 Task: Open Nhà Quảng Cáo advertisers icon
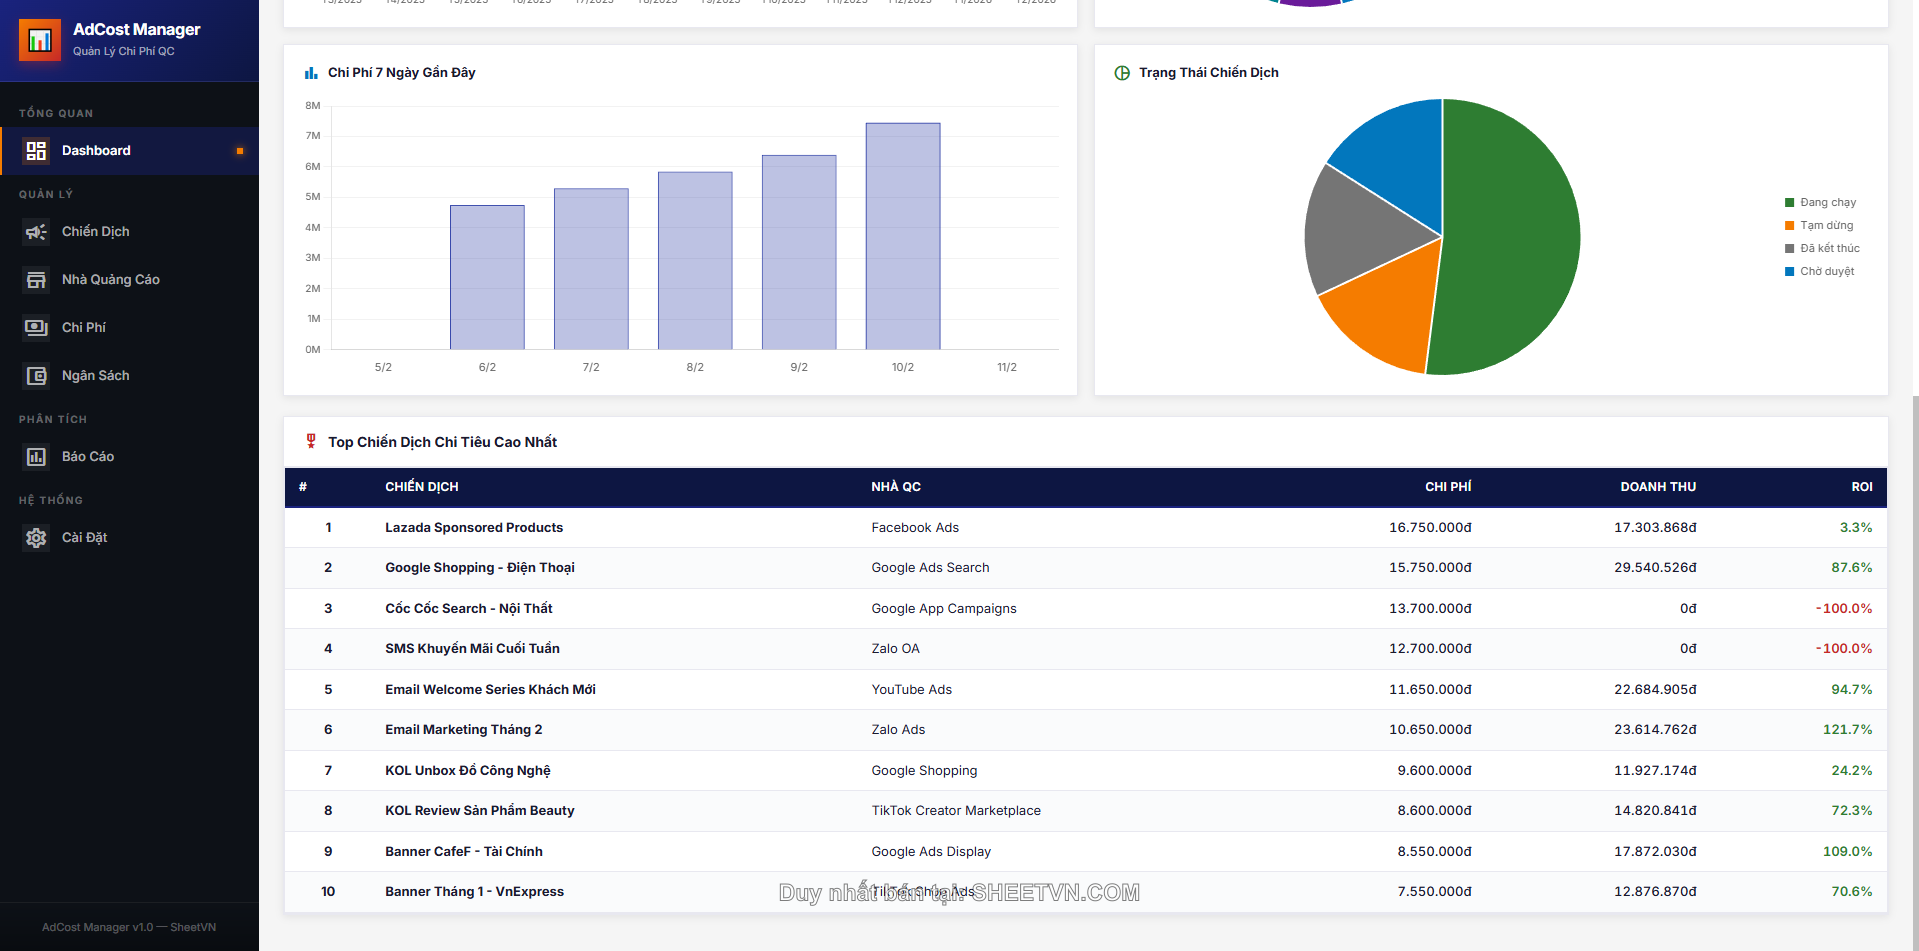pos(36,279)
